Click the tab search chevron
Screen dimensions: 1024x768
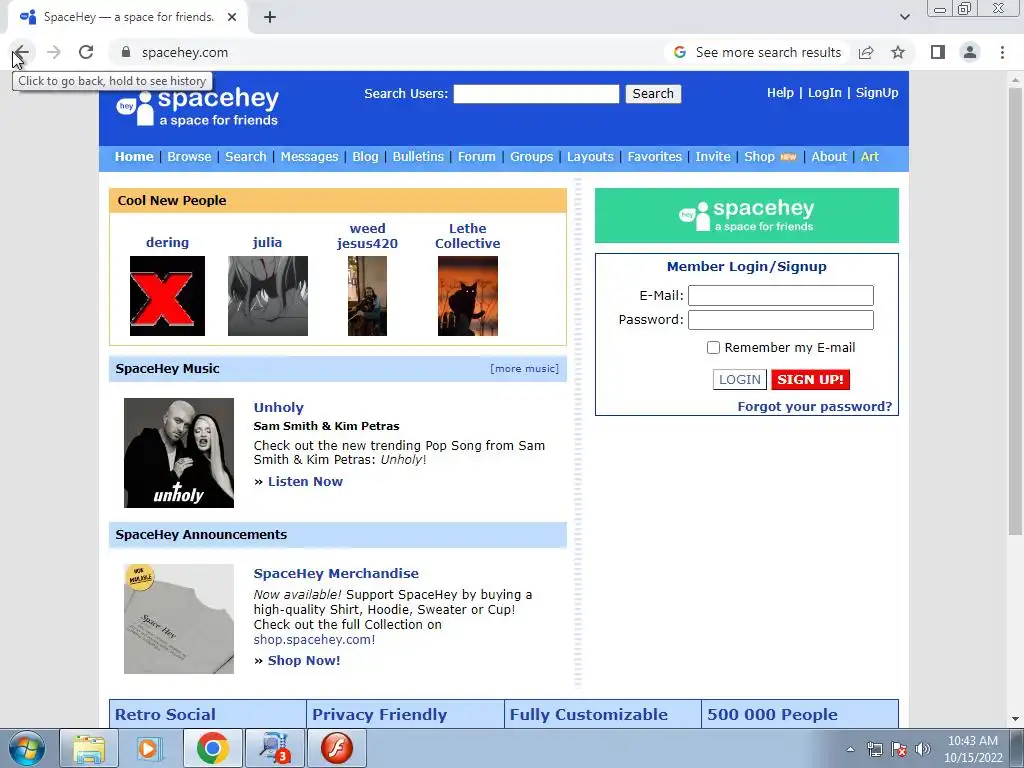pos(904,18)
